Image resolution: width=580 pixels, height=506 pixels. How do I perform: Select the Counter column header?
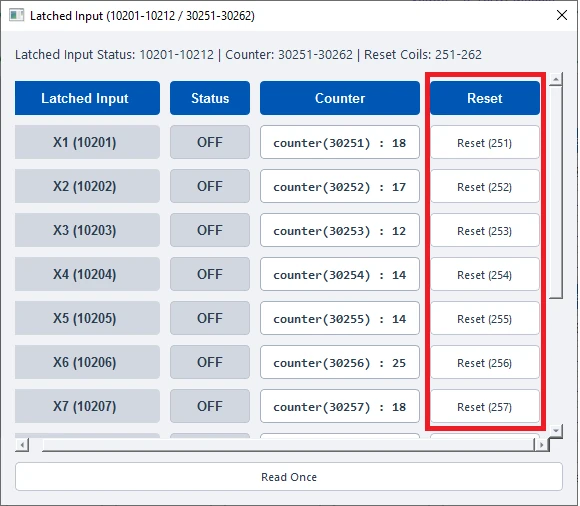point(340,98)
